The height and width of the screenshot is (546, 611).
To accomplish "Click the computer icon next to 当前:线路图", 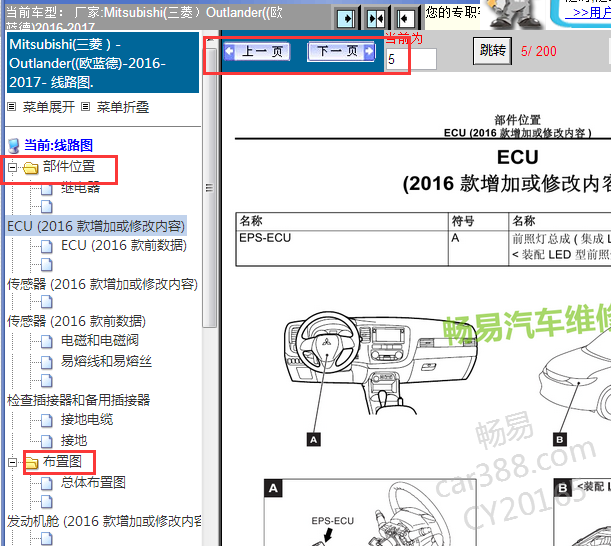I will (x=14, y=145).
